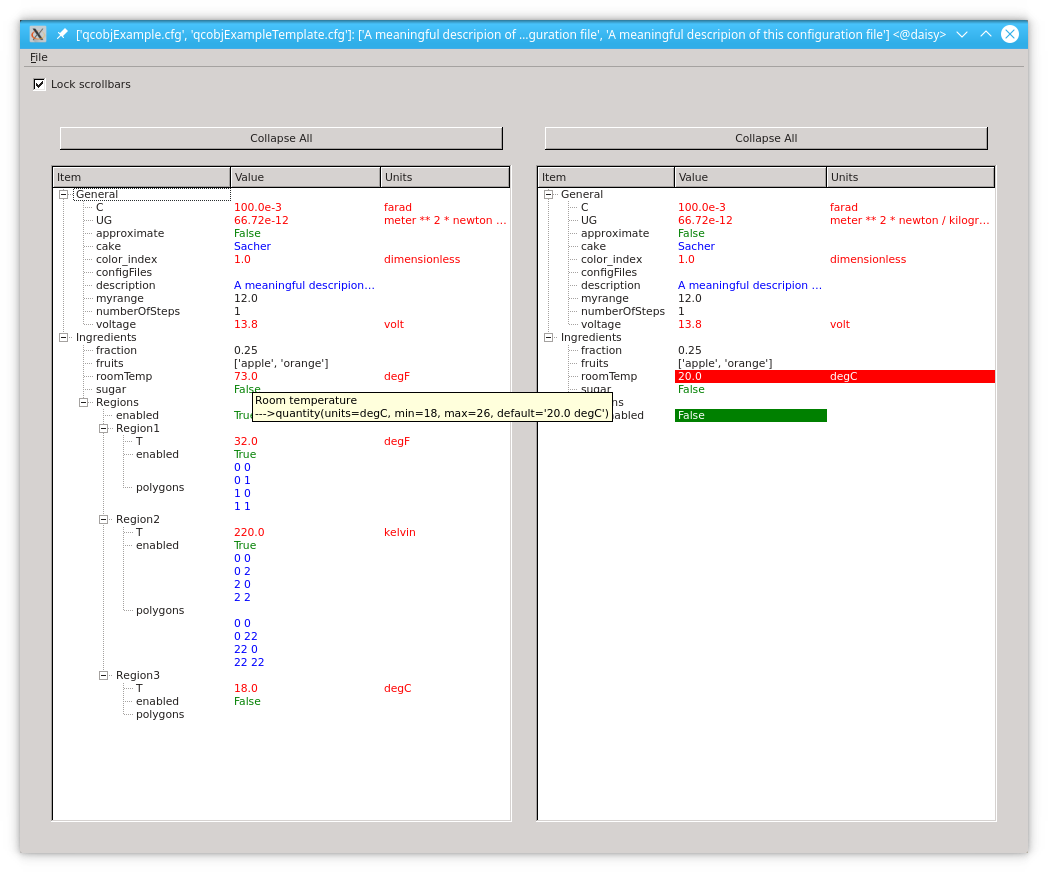Select 'numberOfSteps' in left tree
Image resolution: width=1048 pixels, height=873 pixels.
click(x=138, y=311)
